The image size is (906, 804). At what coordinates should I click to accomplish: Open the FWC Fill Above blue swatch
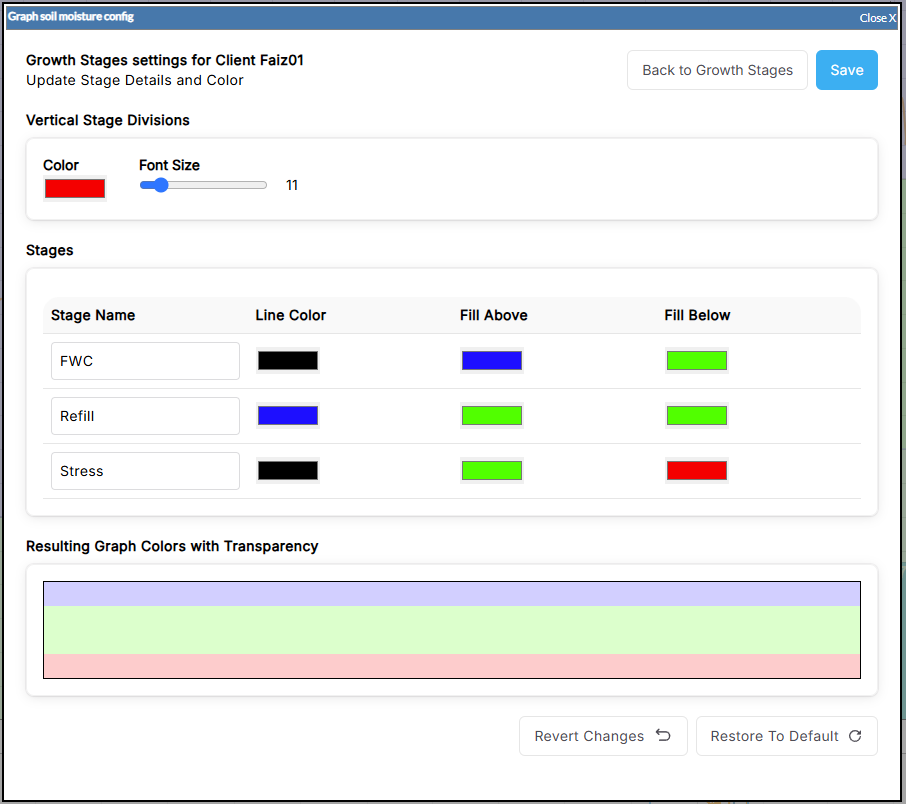click(492, 361)
